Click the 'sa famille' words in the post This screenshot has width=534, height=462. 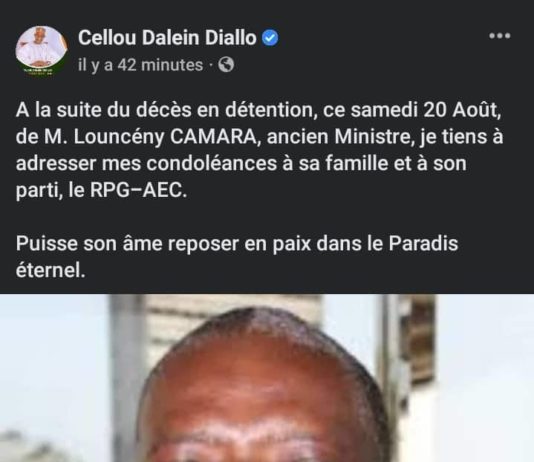(344, 164)
